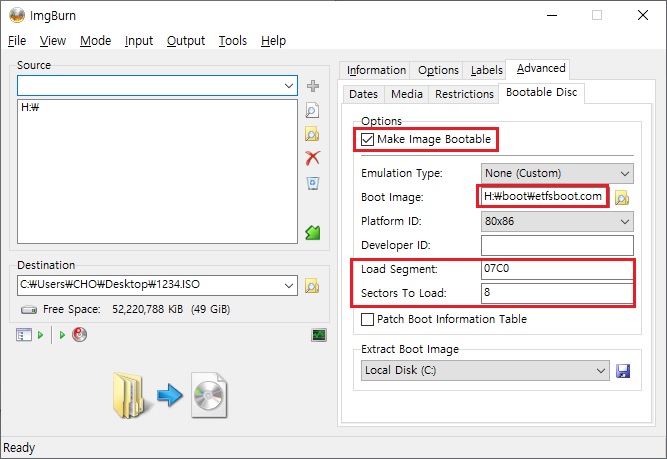This screenshot has height=459, width=667.
Task: Click the small green play arrow next to layout editor
Action: (x=40, y=335)
